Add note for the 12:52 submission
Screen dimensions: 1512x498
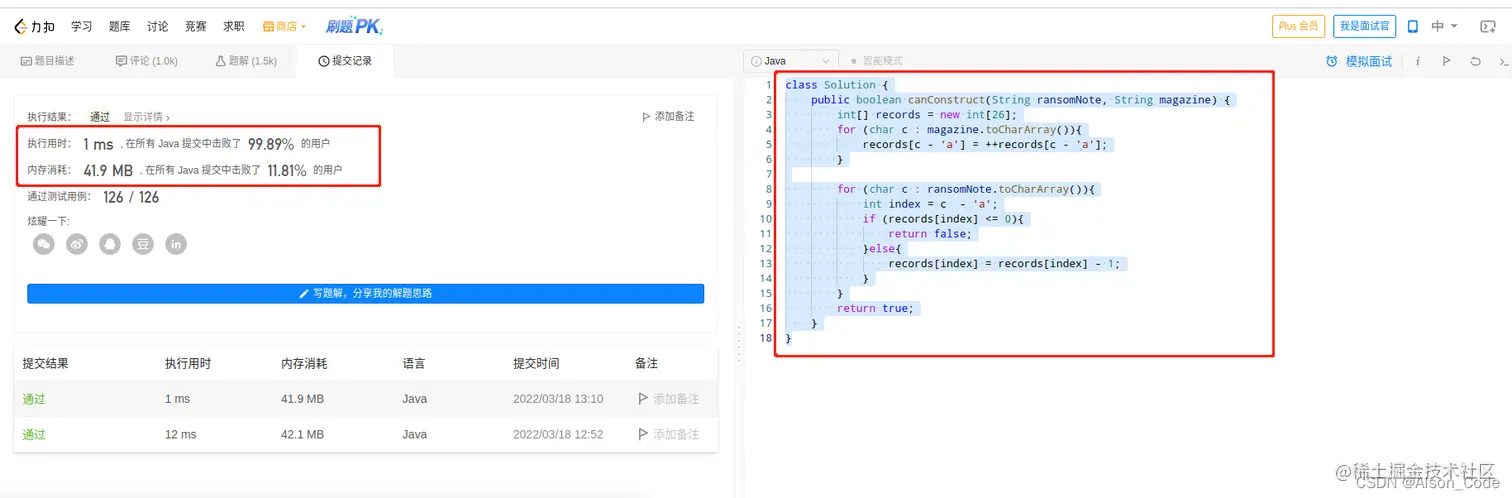[x=668, y=435]
